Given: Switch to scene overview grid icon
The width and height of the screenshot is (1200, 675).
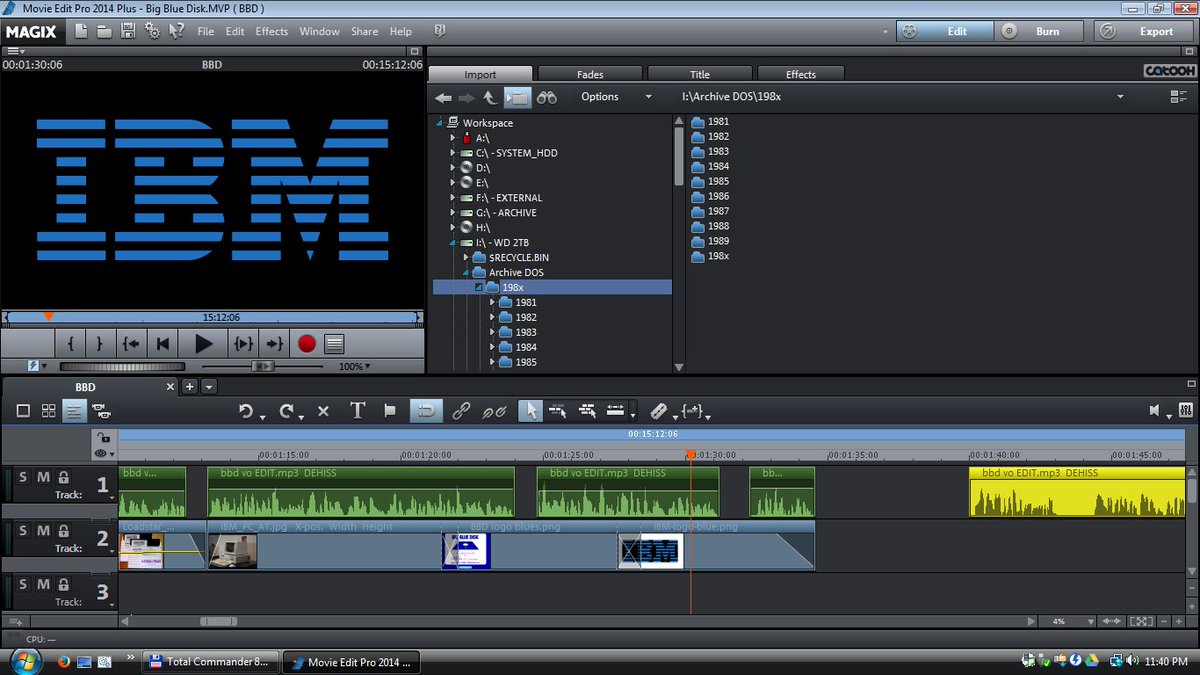Looking at the screenshot, I should pyautogui.click(x=48, y=410).
